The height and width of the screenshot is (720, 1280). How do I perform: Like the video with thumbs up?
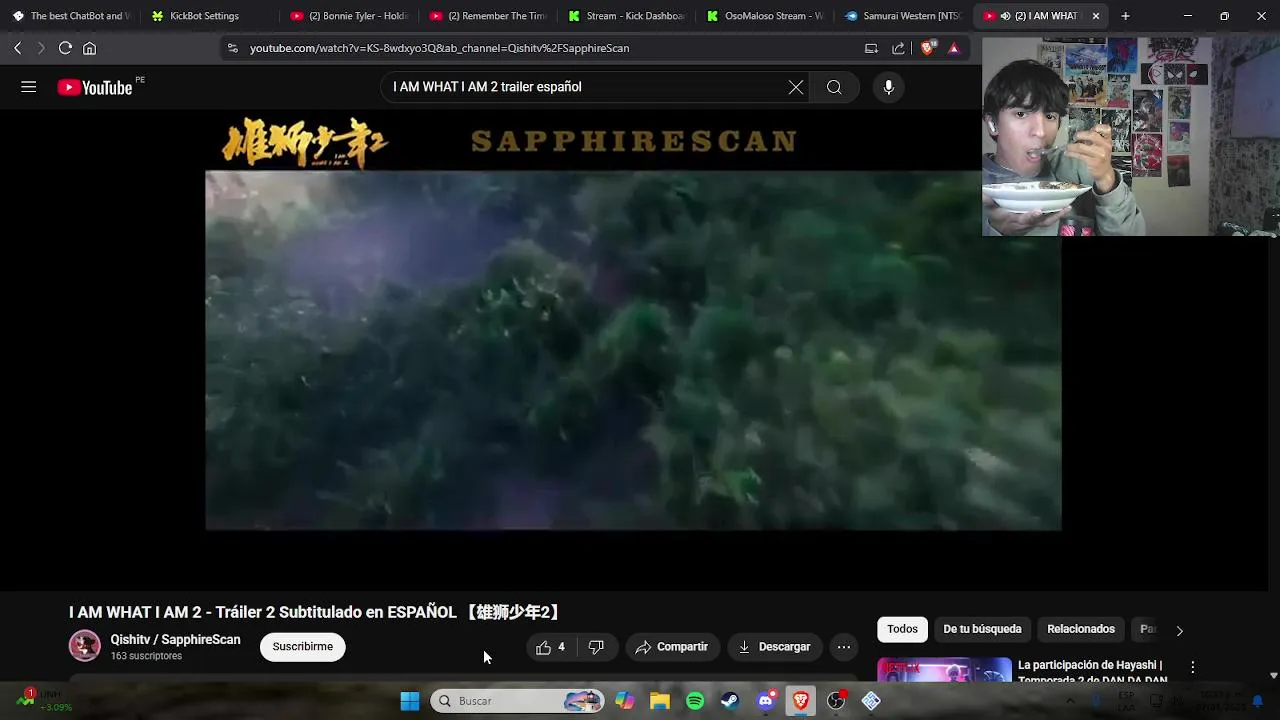pos(551,647)
